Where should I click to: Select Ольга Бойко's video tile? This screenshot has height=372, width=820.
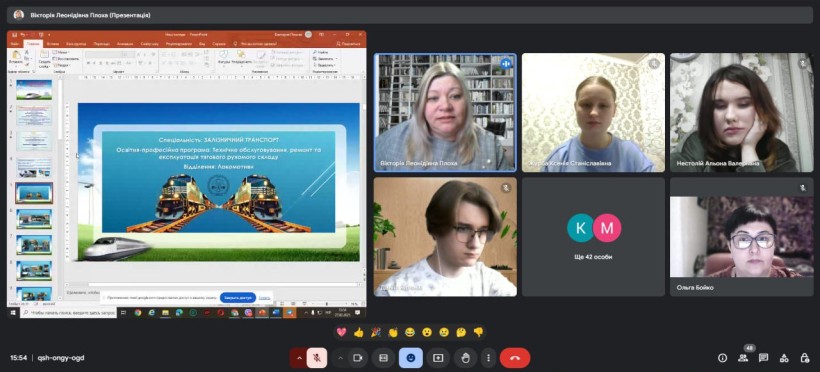(x=742, y=236)
